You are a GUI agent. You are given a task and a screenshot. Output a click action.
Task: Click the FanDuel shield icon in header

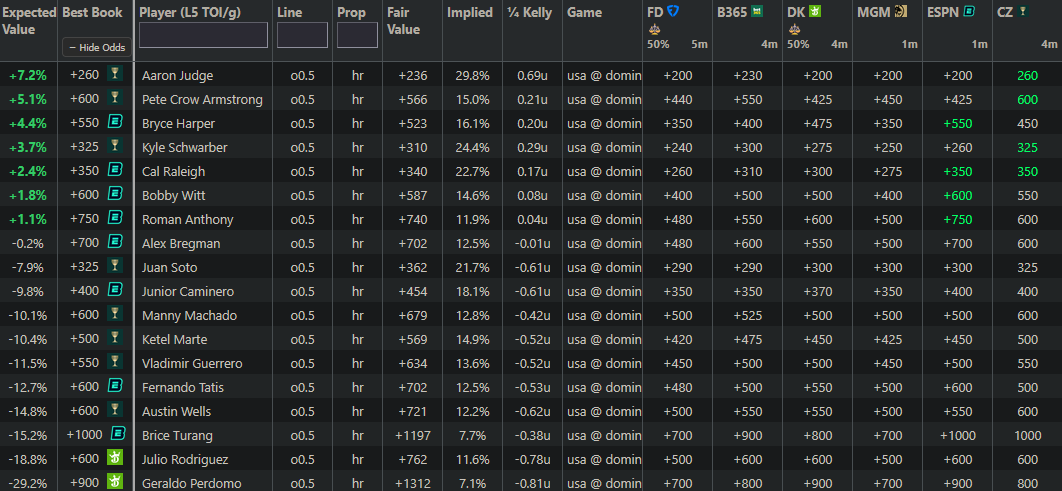(x=673, y=12)
